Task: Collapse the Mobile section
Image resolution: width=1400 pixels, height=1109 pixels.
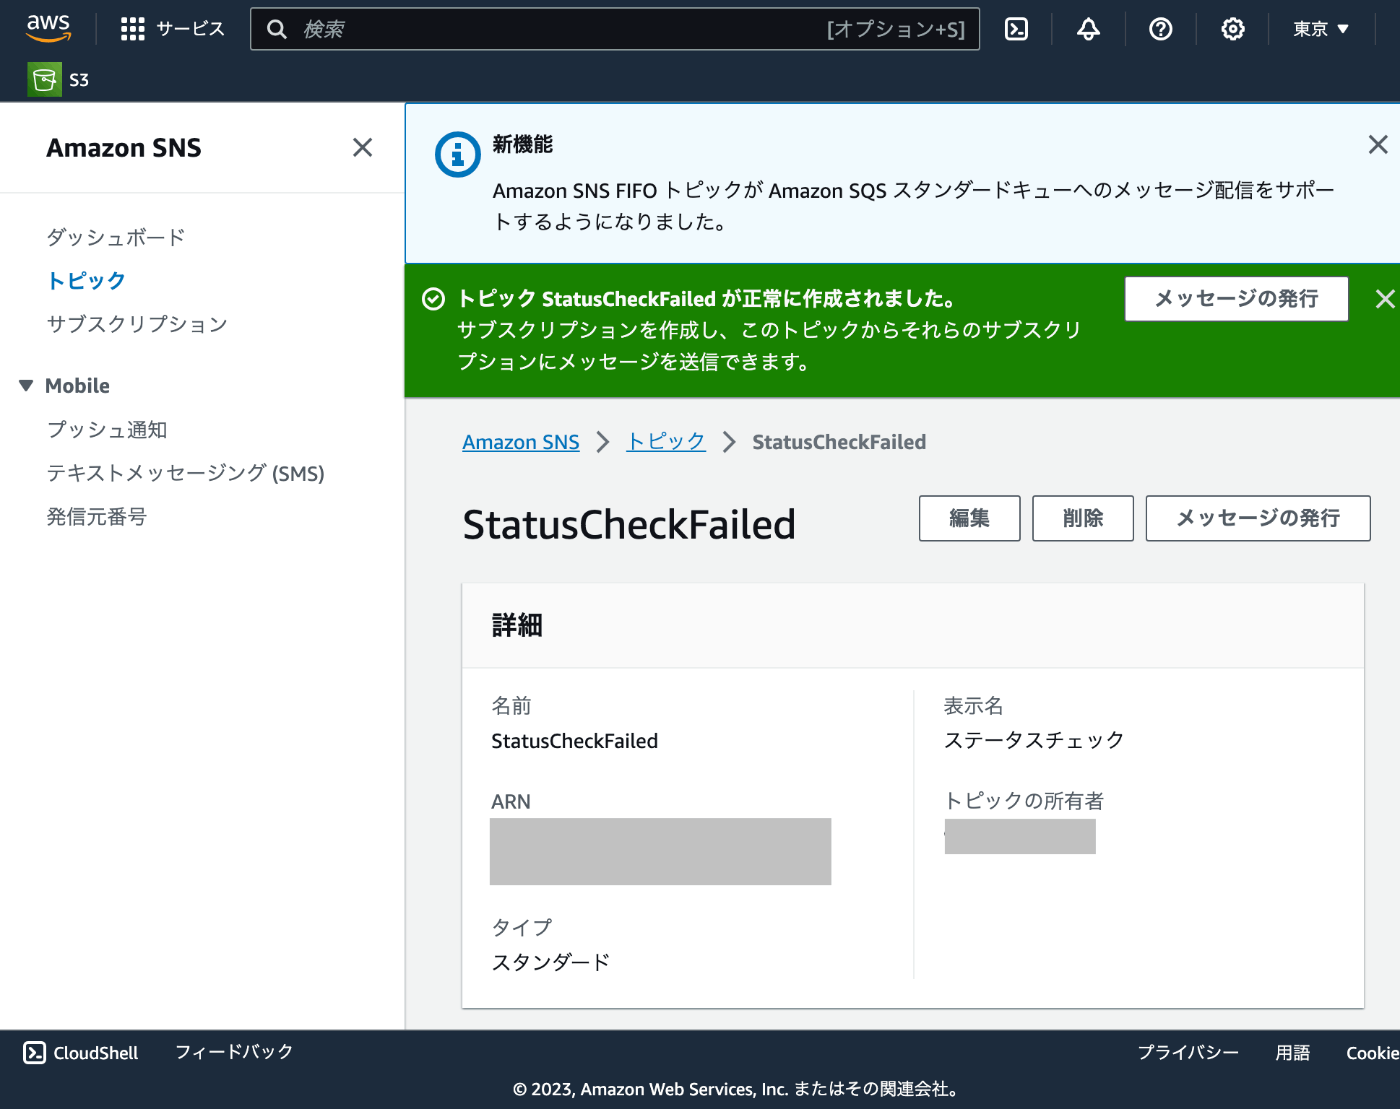Action: [26, 385]
